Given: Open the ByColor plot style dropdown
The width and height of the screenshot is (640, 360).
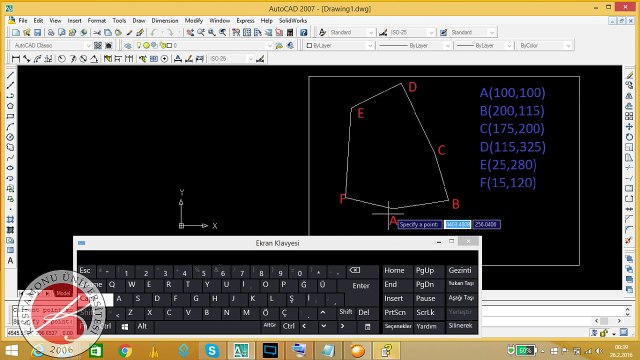Looking at the screenshot, I should pyautogui.click(x=544, y=46).
